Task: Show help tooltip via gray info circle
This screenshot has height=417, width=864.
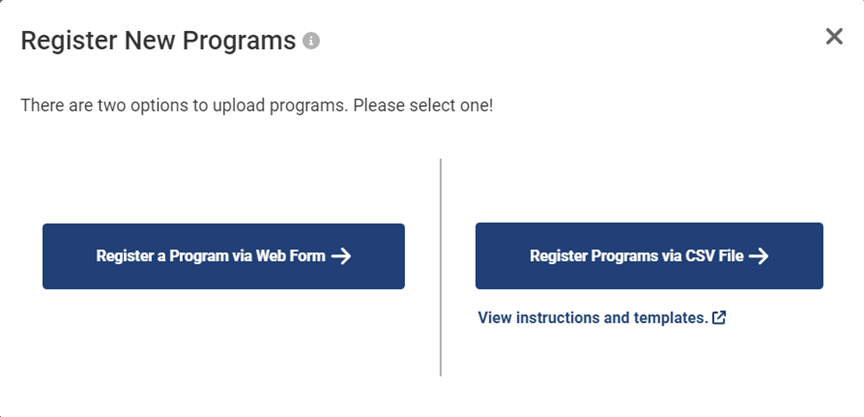Action: 311,42
